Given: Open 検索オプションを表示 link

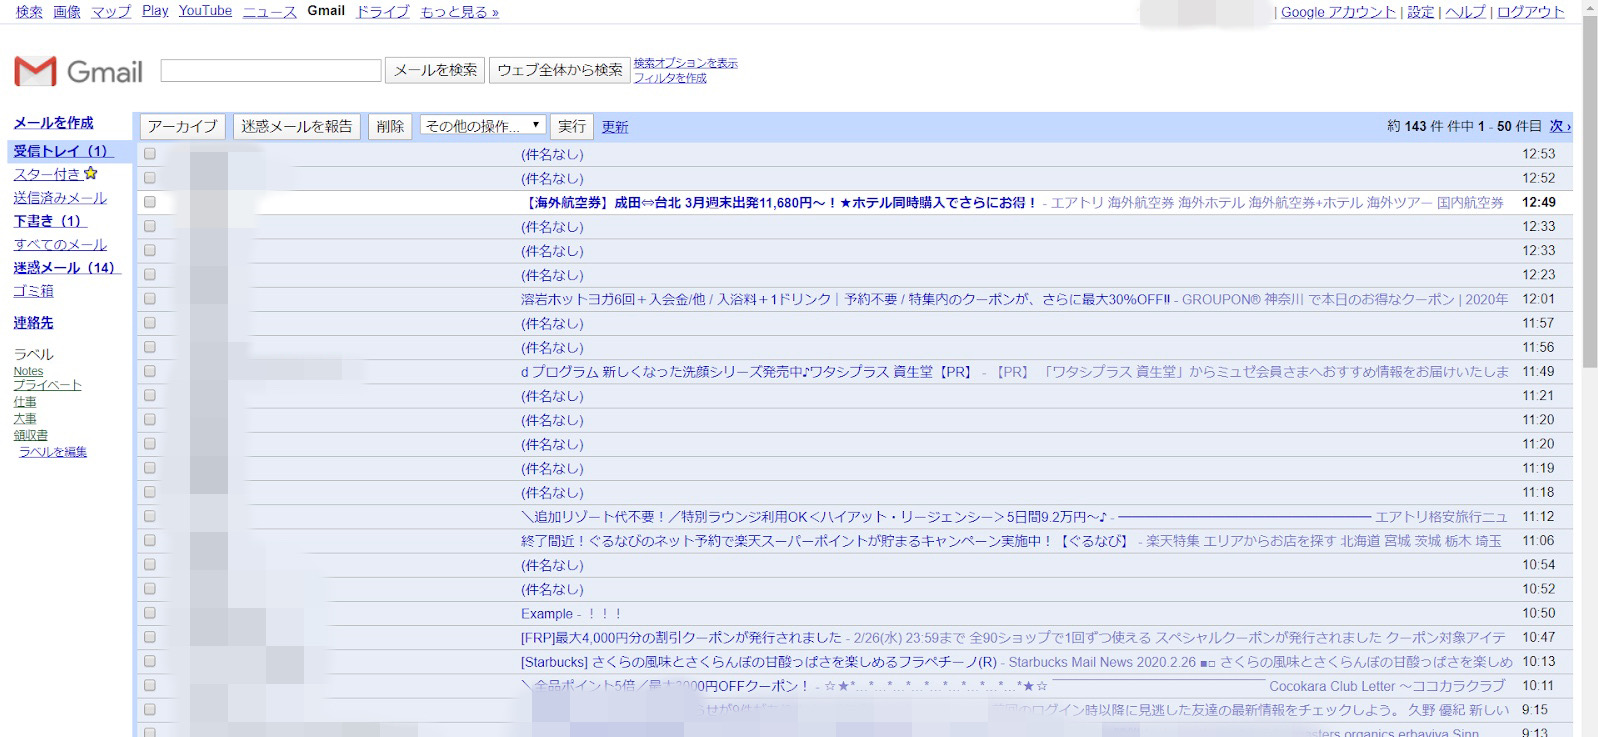Looking at the screenshot, I should [685, 63].
